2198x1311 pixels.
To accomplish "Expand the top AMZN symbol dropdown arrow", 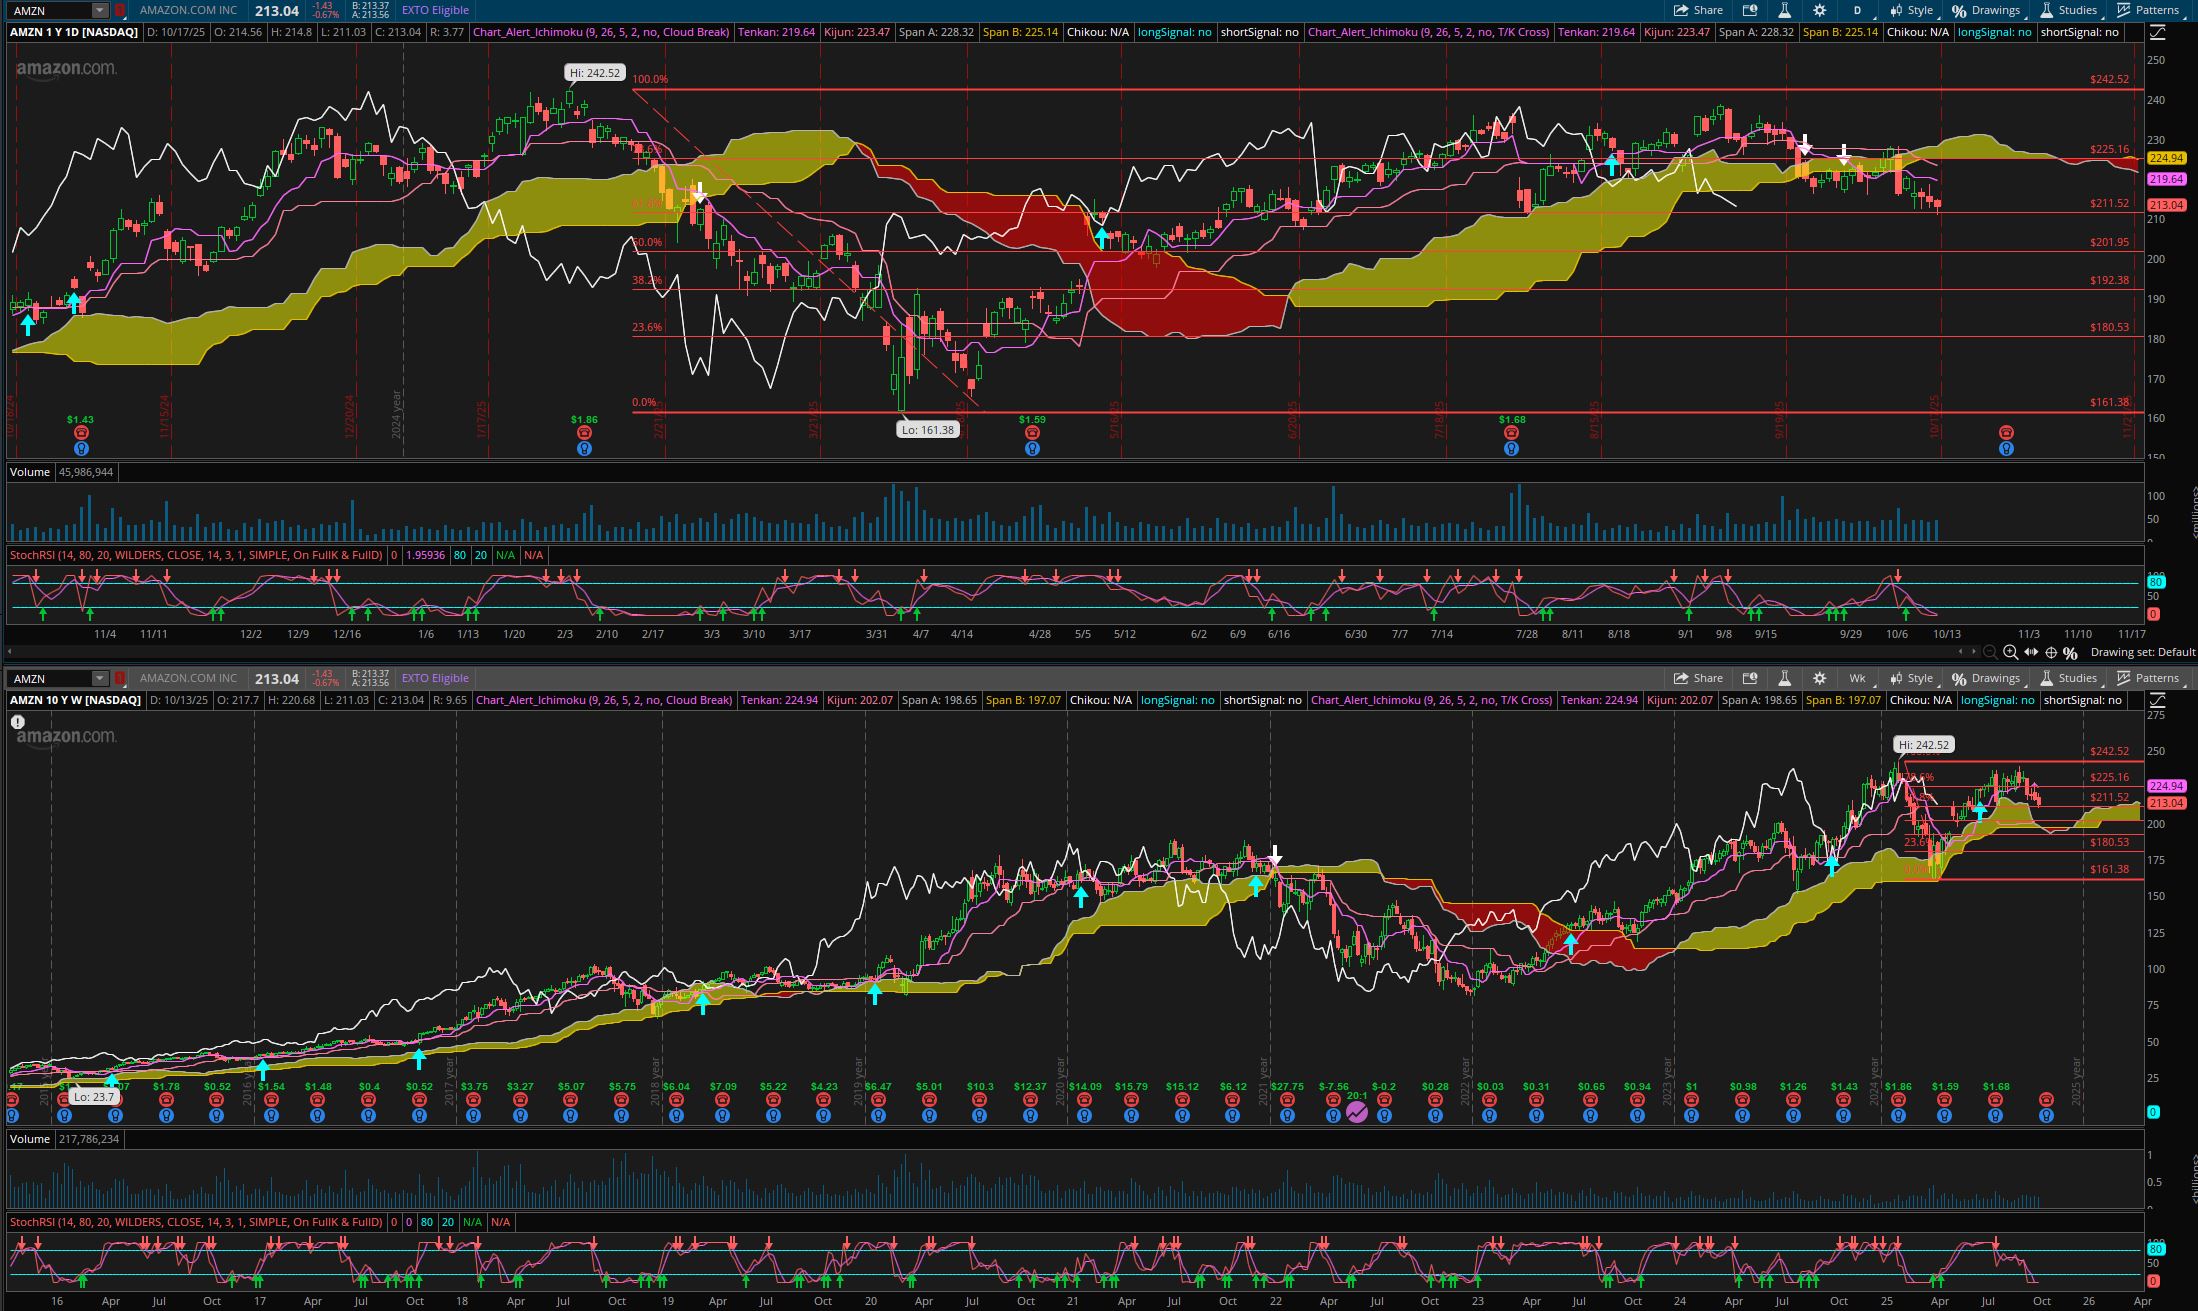I will (99, 10).
